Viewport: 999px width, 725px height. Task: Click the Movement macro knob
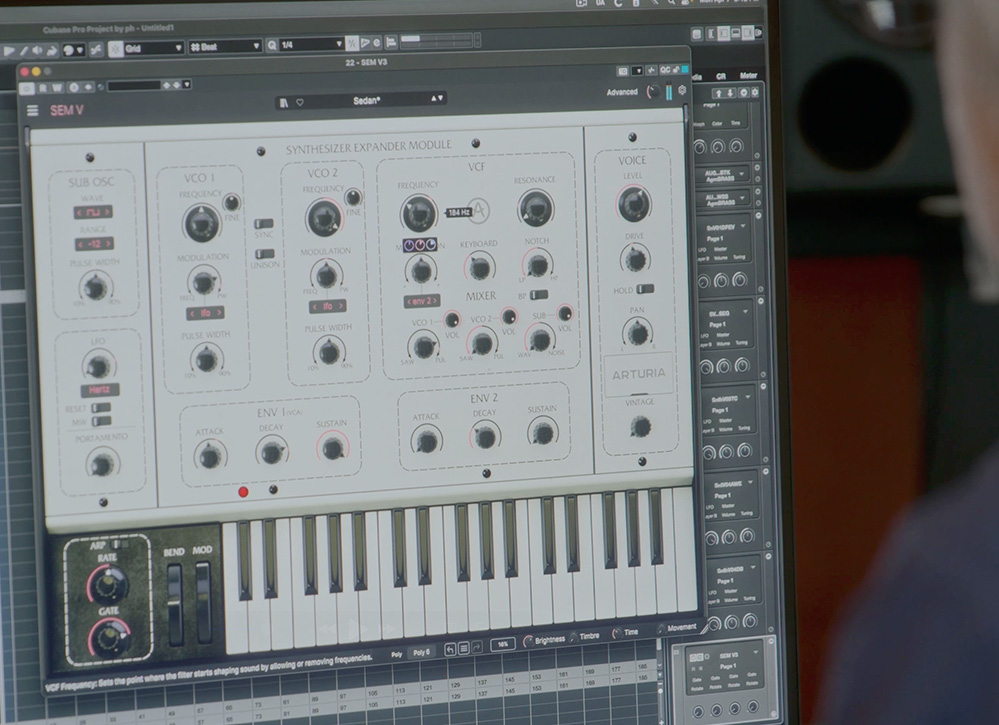(x=661, y=629)
